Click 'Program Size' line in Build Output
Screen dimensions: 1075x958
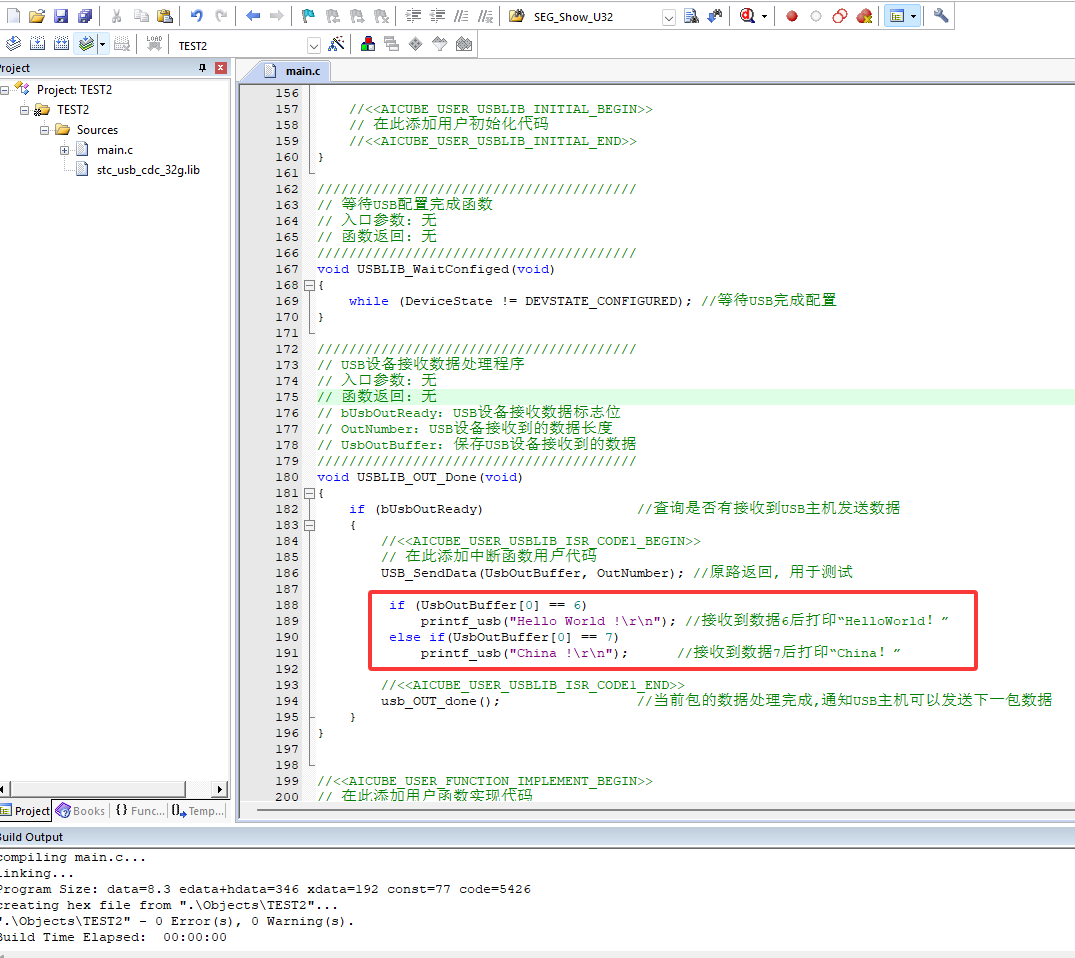(x=265, y=889)
